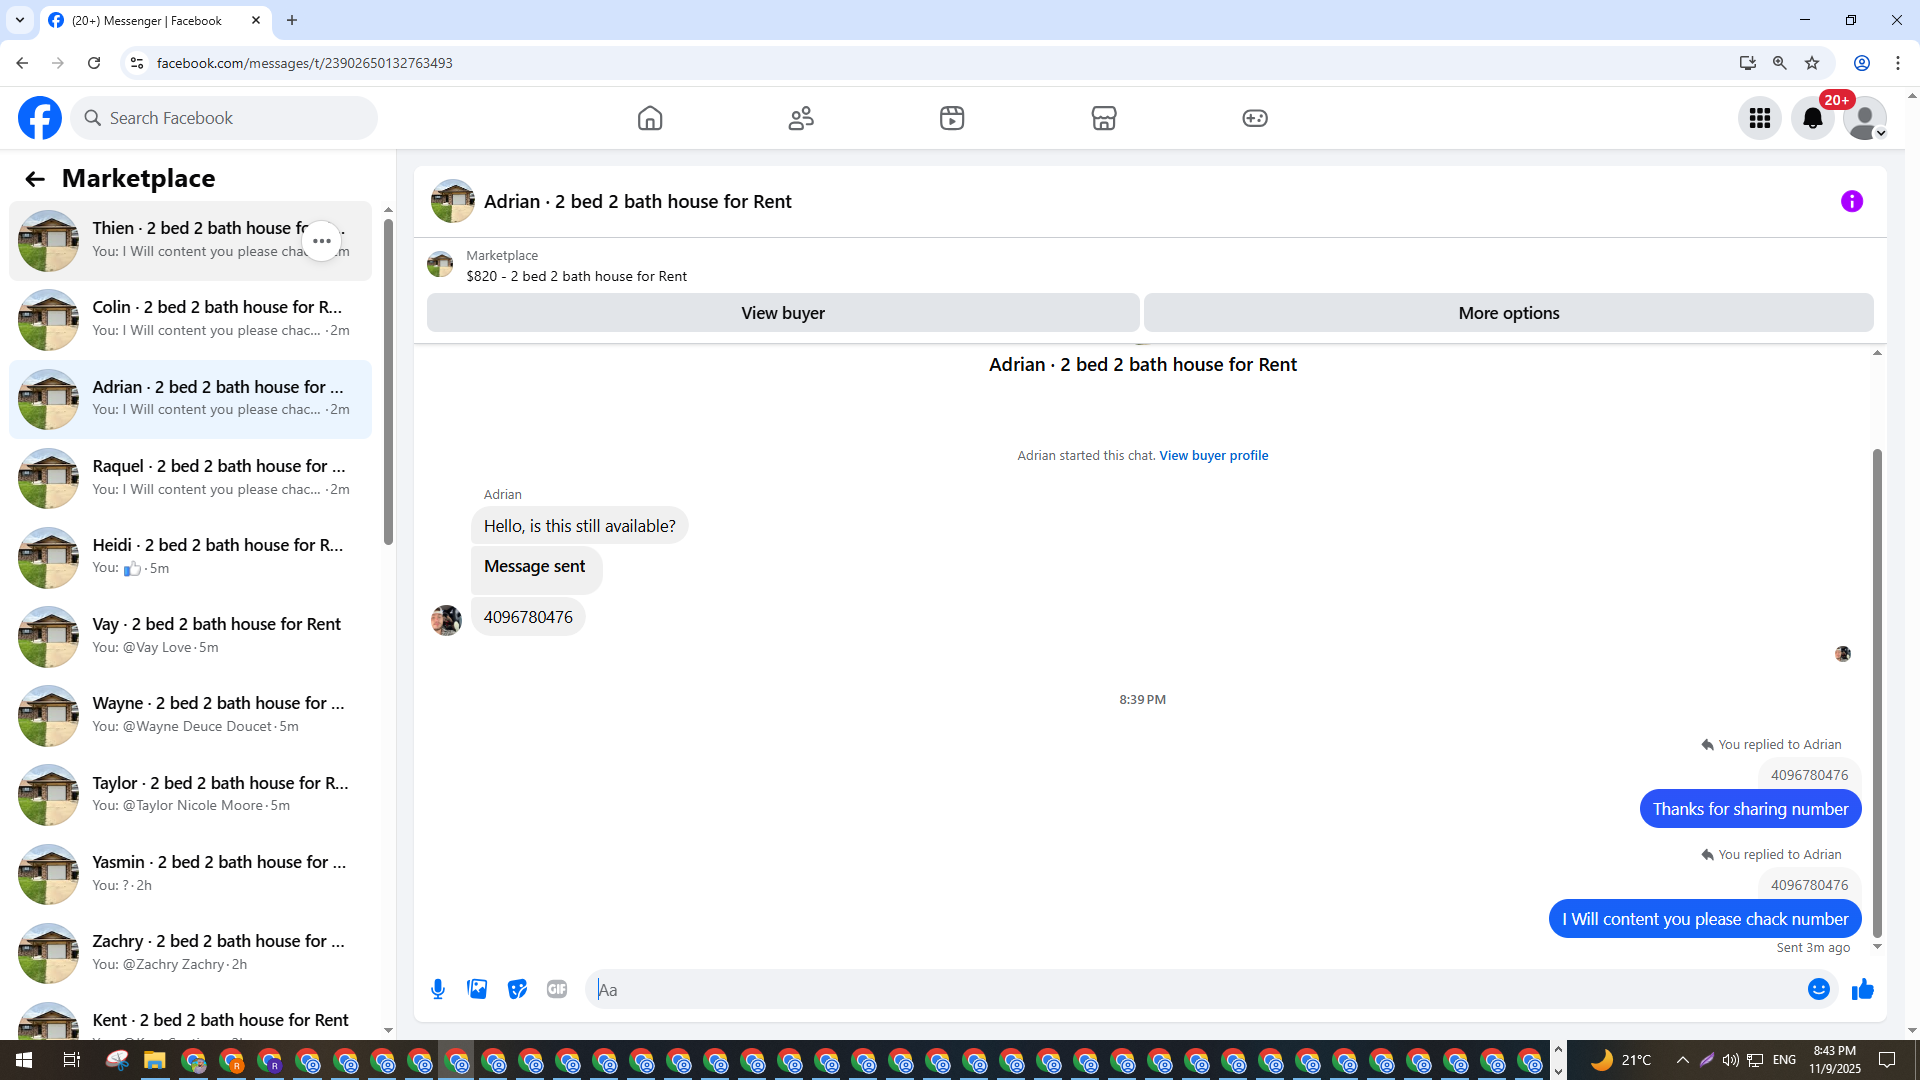Screen dimensions: 1920x1080
Task: Open the Thien conversation
Action: click(x=190, y=241)
